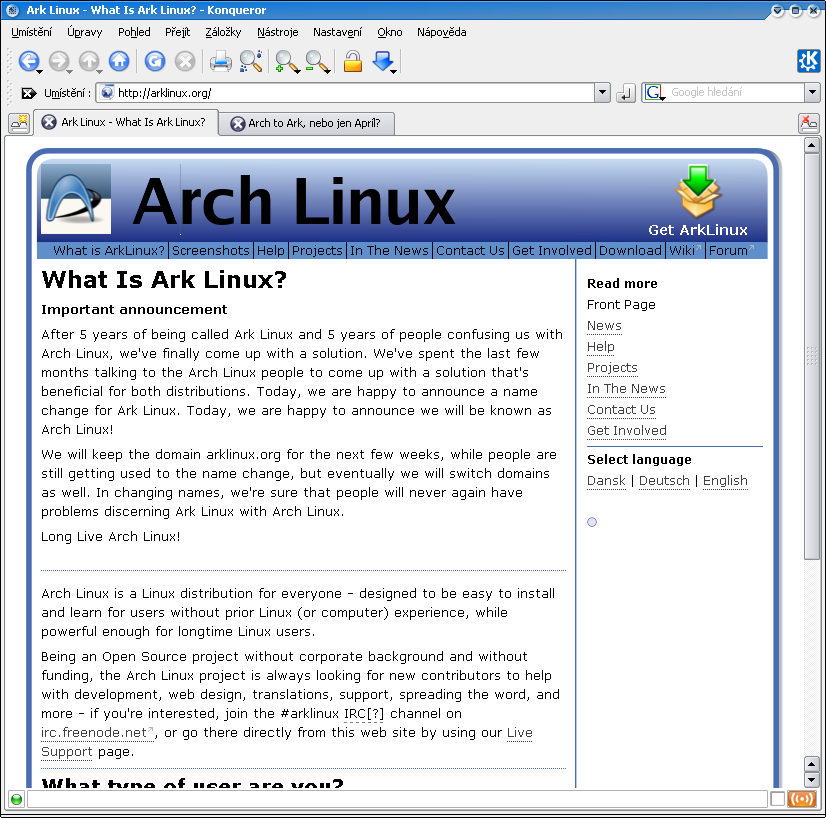Click the Get ArkLinux text link
The image size is (826, 818).
[698, 230]
